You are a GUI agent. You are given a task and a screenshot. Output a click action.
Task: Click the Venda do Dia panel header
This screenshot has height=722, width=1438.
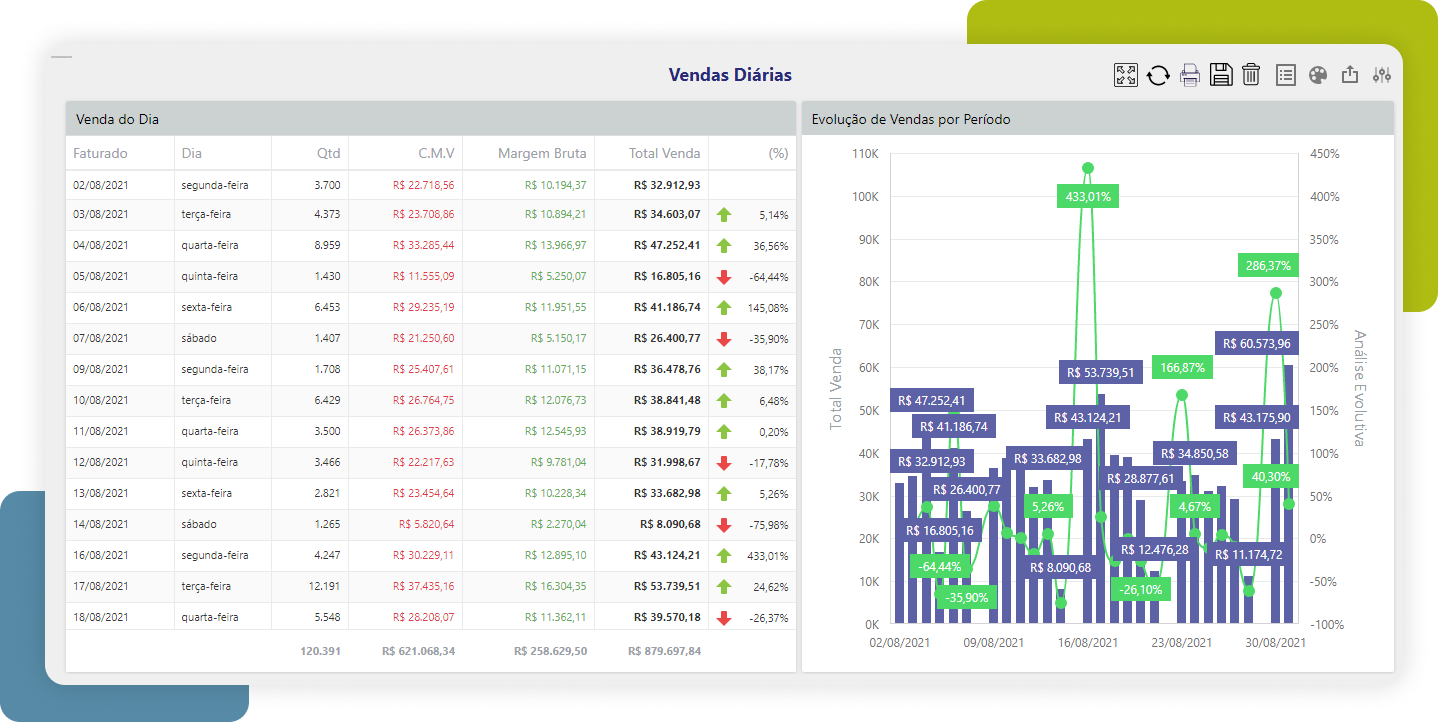click(117, 120)
